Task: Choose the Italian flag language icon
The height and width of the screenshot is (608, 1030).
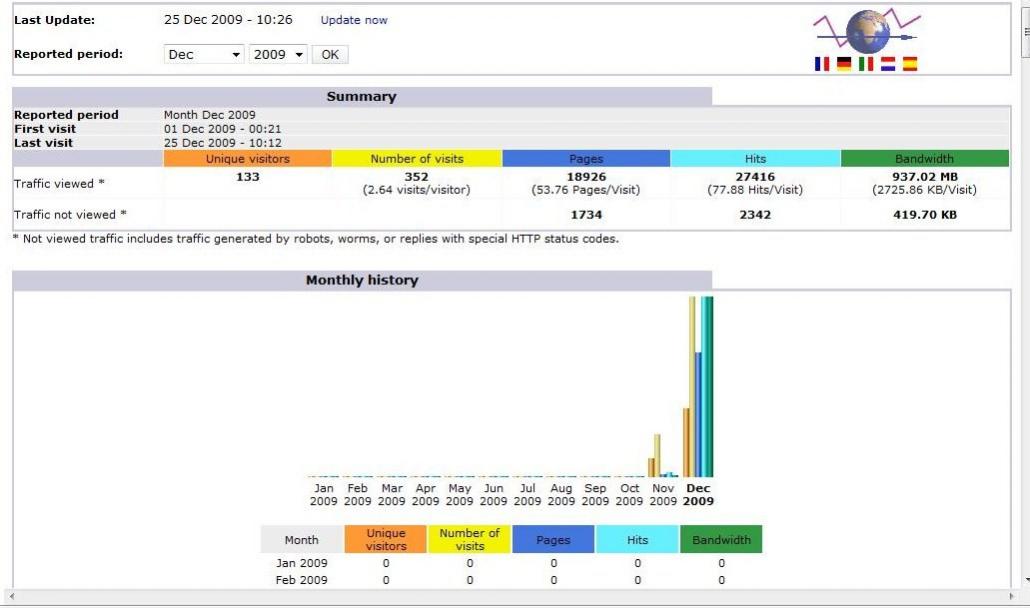Action: [866, 64]
